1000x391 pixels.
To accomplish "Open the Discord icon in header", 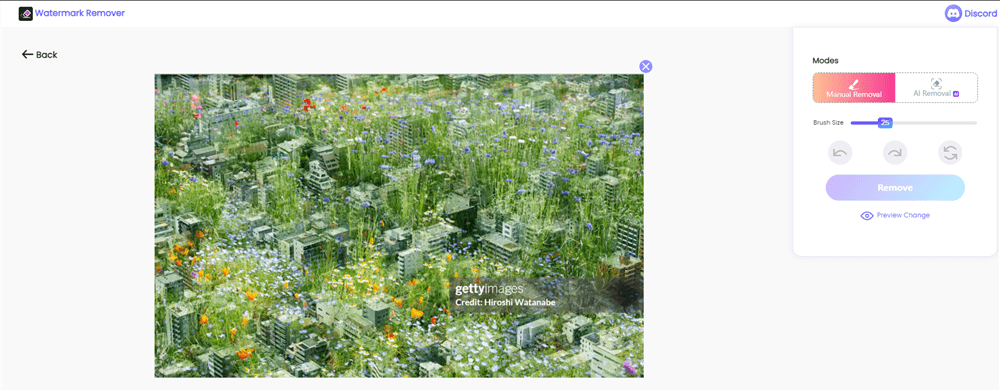I will pos(953,13).
